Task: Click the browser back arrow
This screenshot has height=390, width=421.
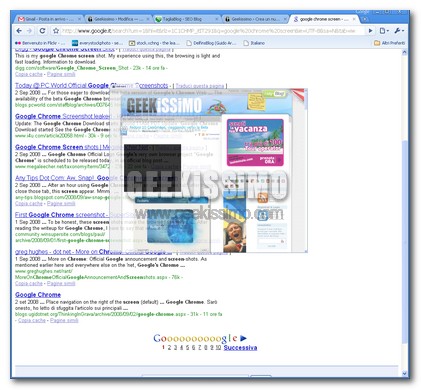Action: coord(19,31)
